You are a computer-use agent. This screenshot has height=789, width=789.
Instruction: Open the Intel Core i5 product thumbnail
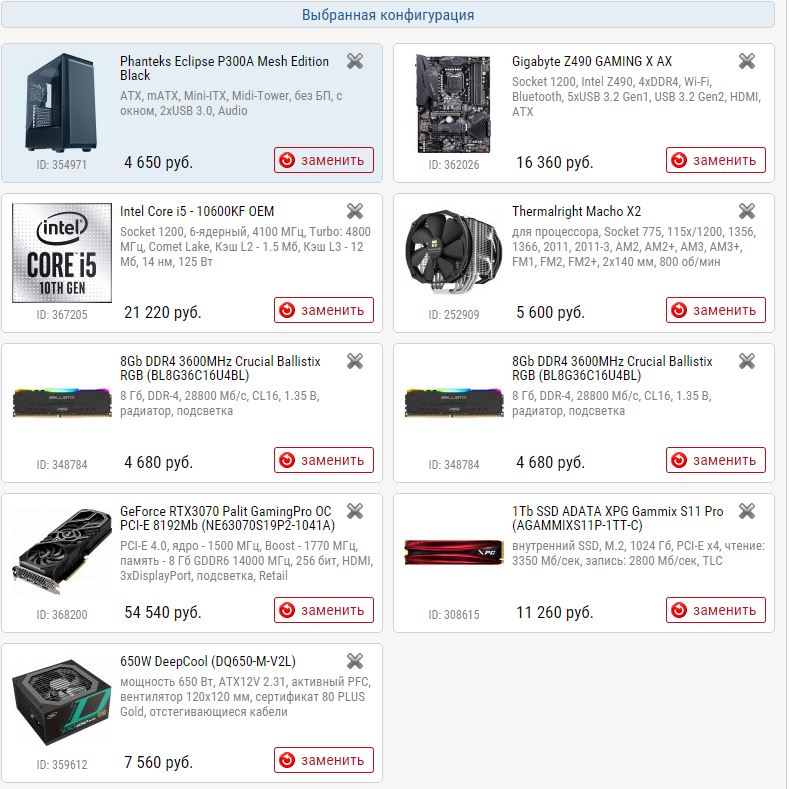coord(62,253)
